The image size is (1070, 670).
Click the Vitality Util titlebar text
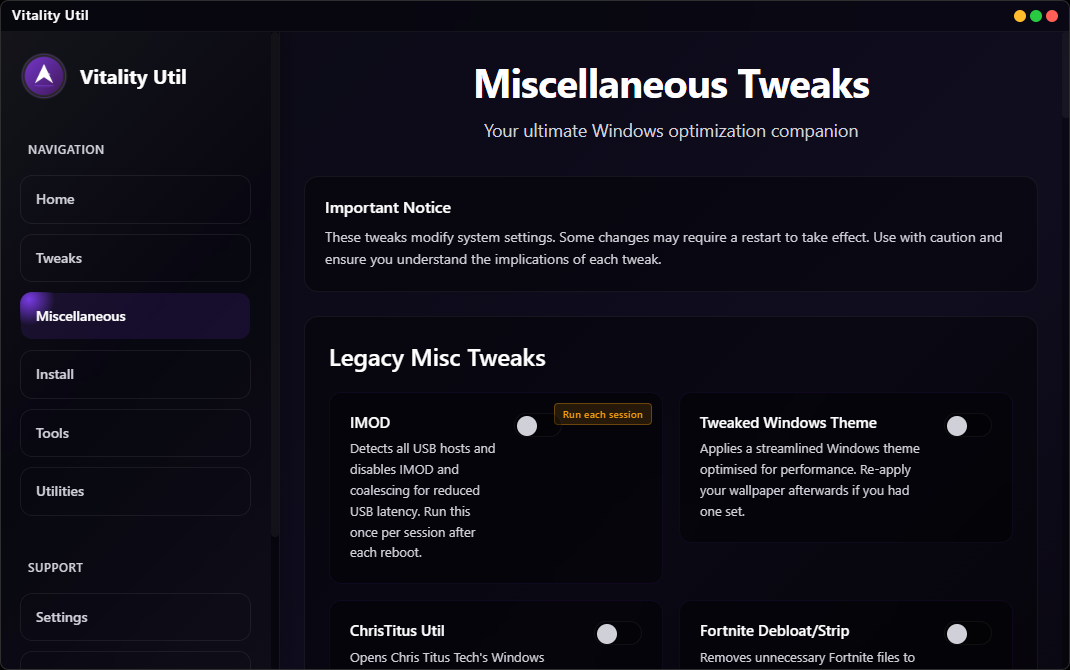coord(50,15)
